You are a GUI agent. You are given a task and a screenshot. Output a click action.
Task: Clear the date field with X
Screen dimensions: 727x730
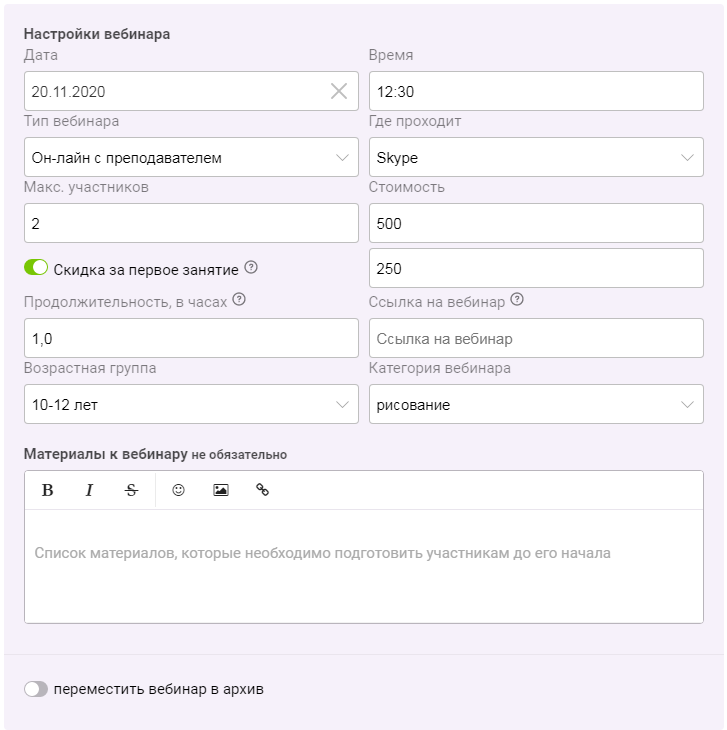pos(339,91)
